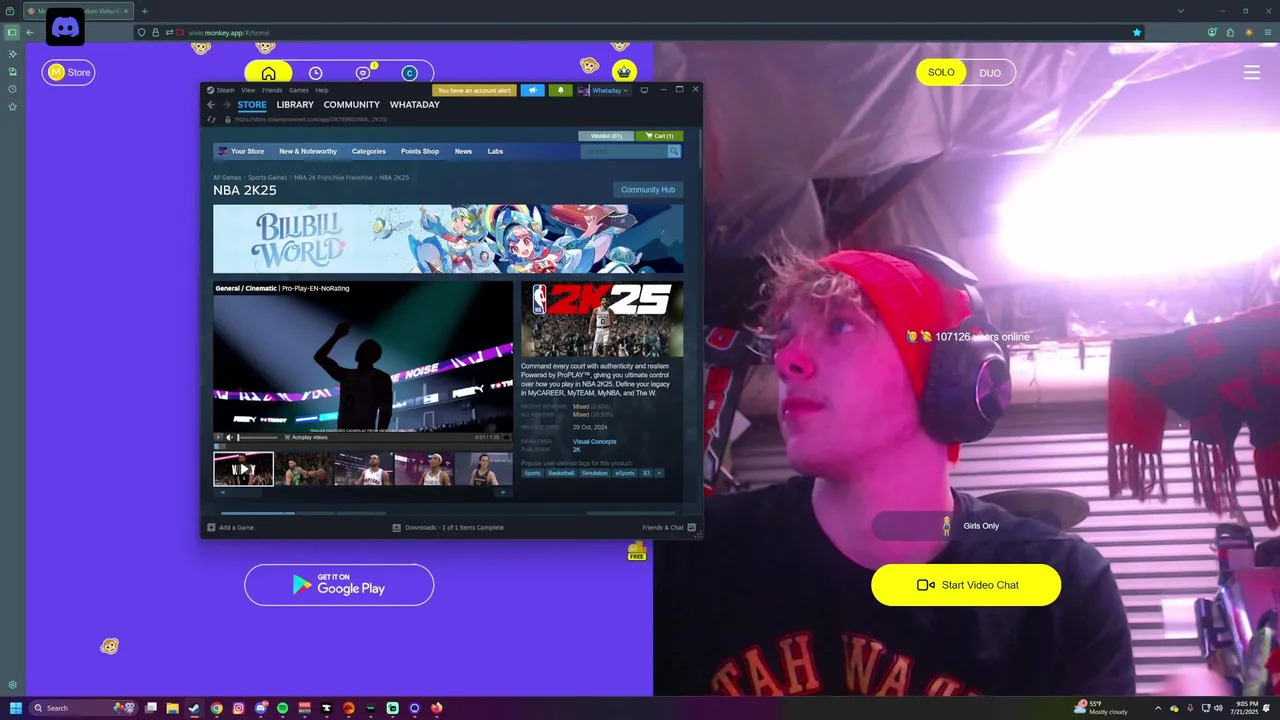Enter Steam Big Picture mode icon
The height and width of the screenshot is (720, 1280).
click(x=644, y=90)
